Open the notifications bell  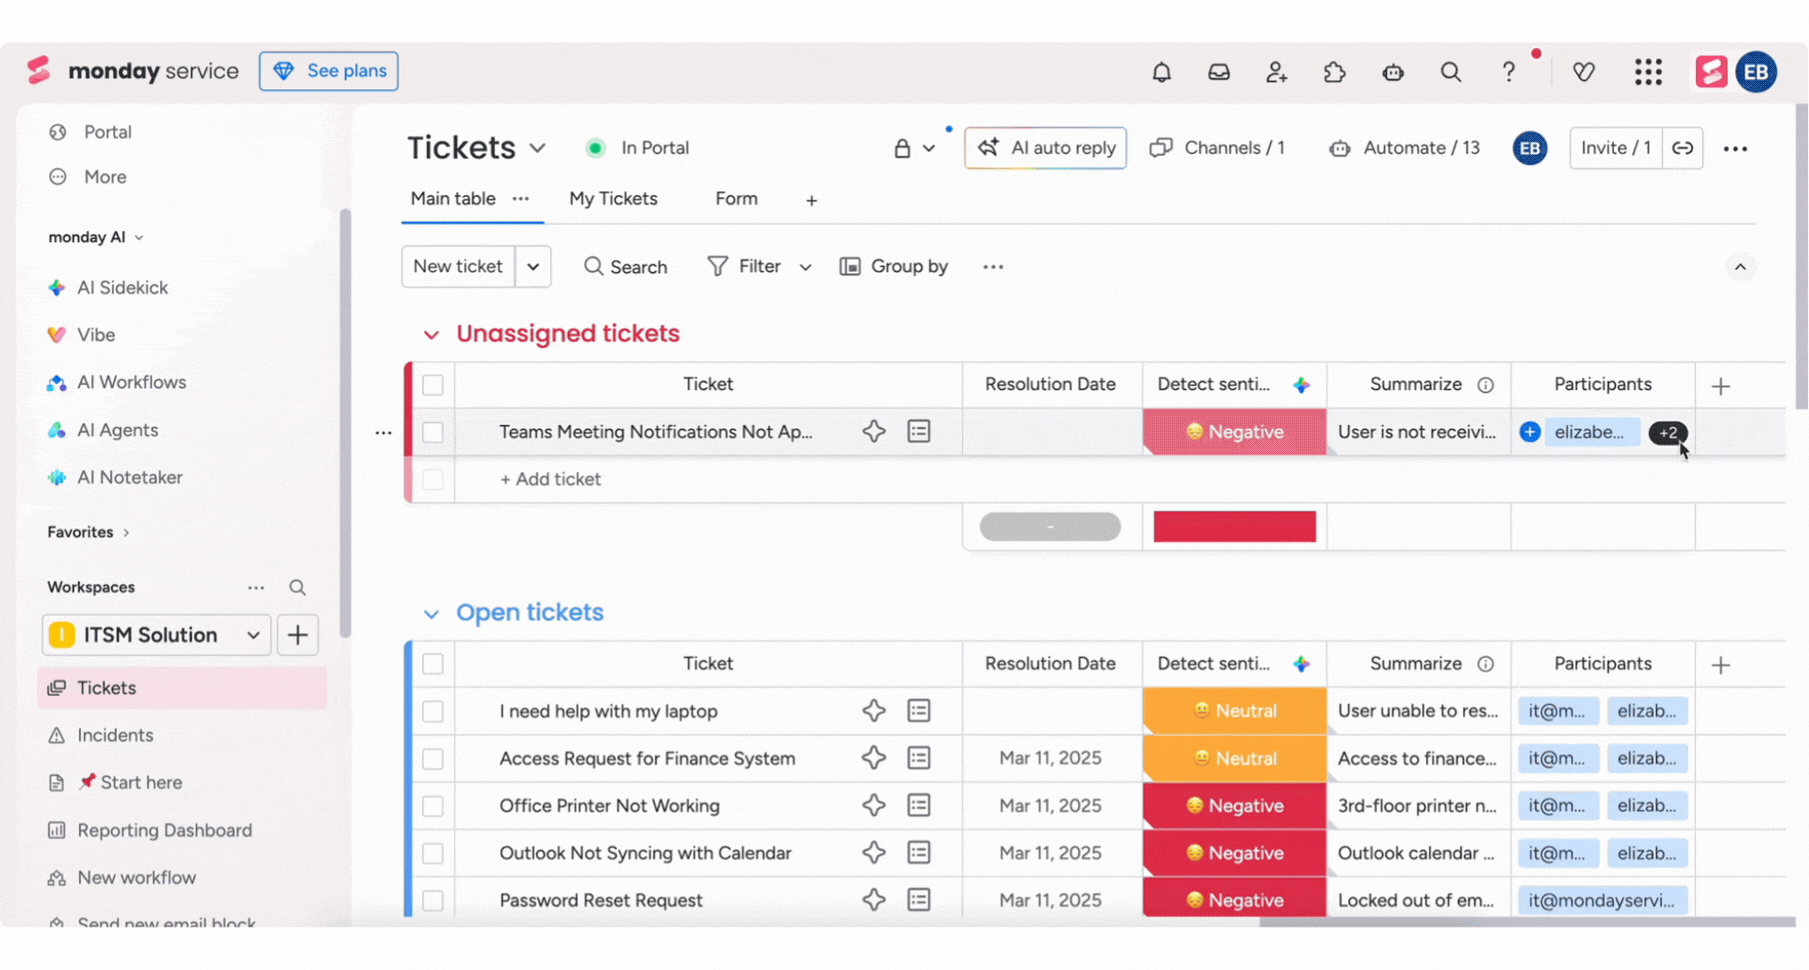pos(1161,72)
